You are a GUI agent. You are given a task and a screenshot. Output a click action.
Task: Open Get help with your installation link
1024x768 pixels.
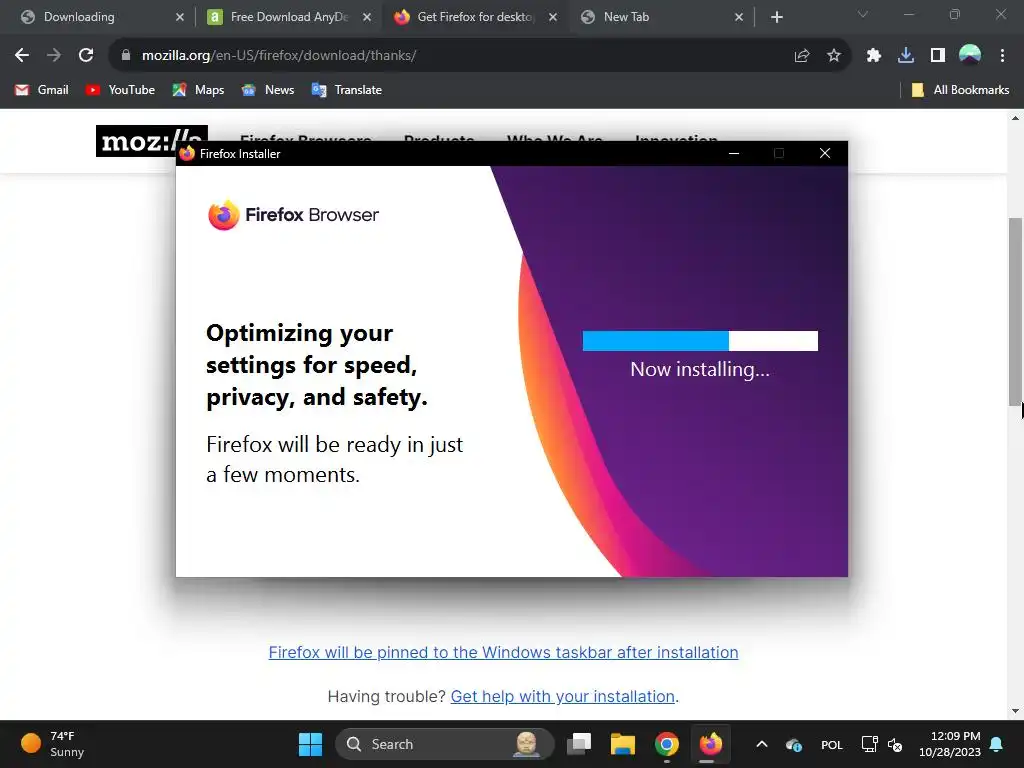[562, 697]
